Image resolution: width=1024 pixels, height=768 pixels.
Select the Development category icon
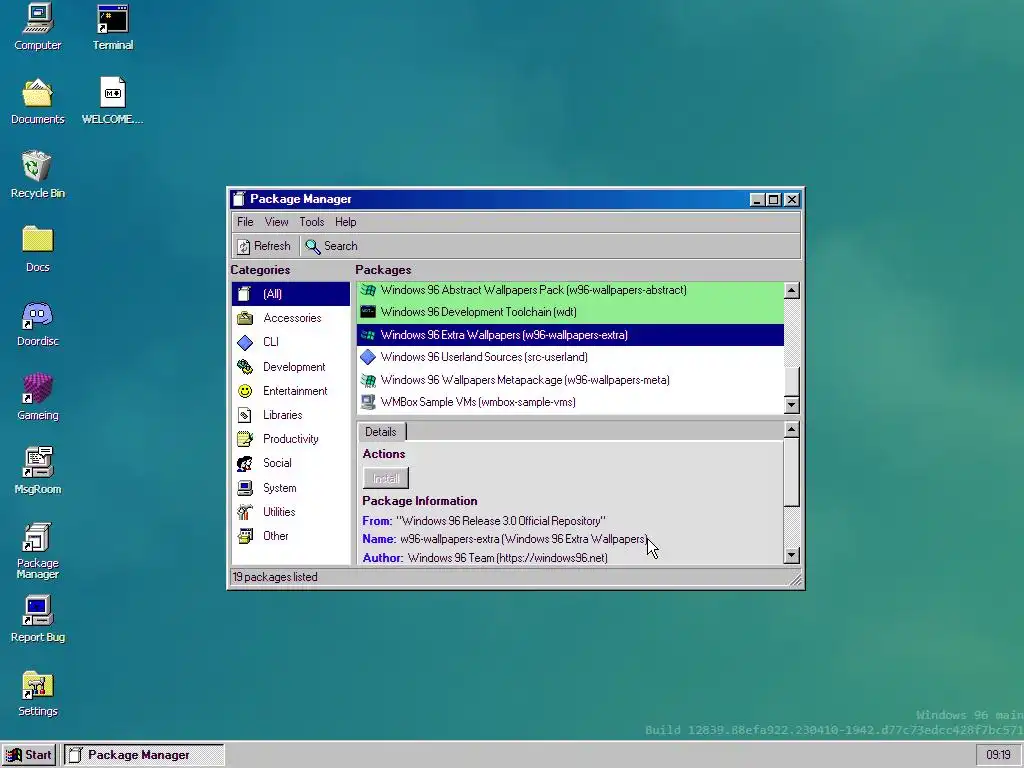[x=245, y=366]
